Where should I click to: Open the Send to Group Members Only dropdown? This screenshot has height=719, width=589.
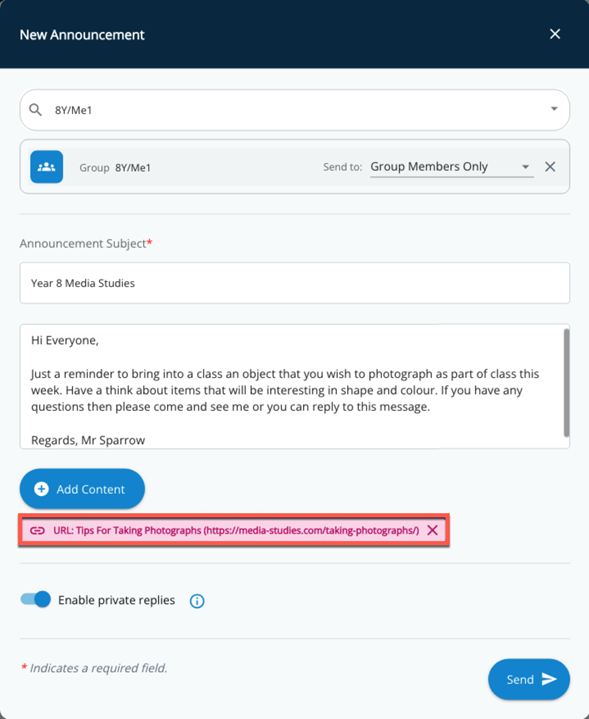pyautogui.click(x=452, y=167)
